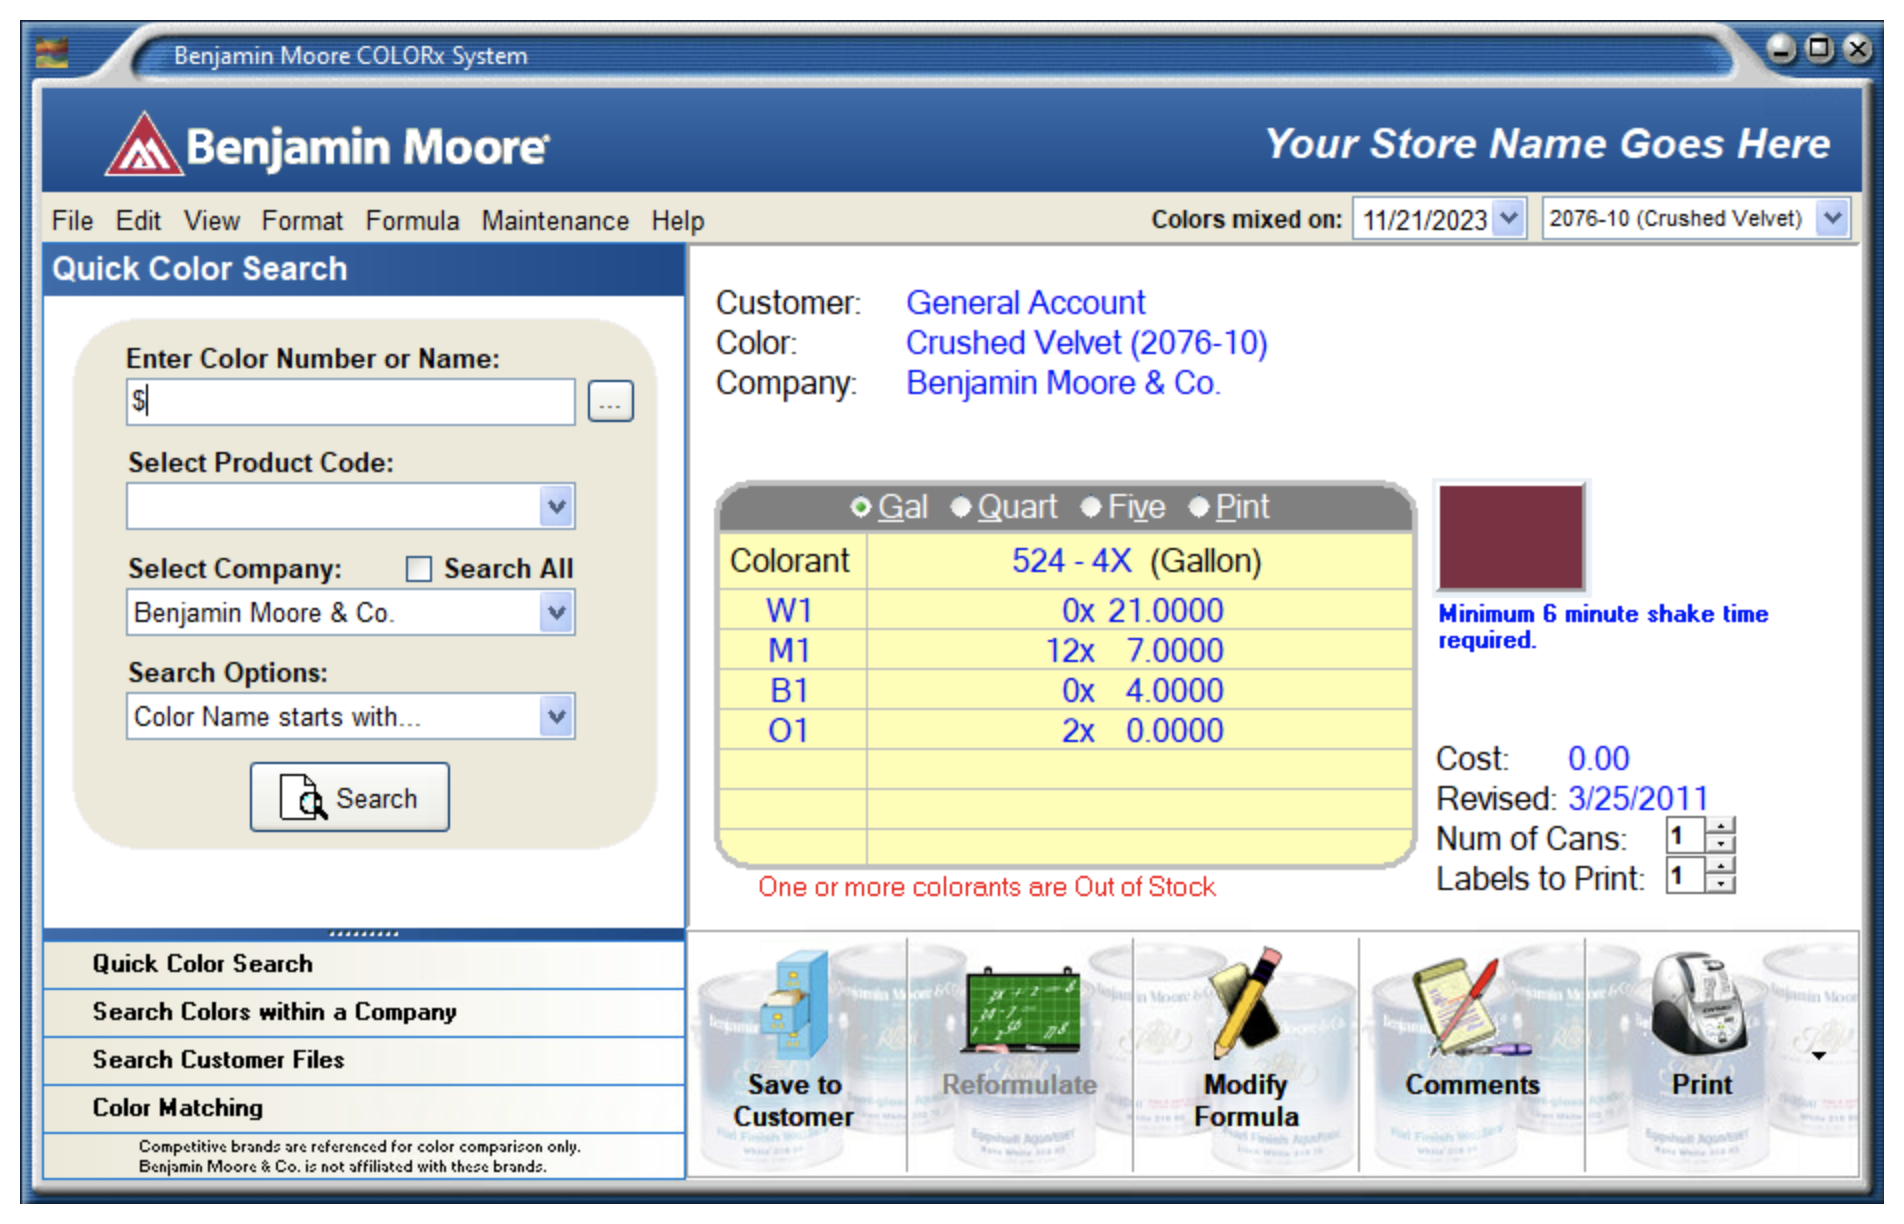This screenshot has width=1904, height=1224.
Task: Open the Formula menu
Action: [x=412, y=220]
